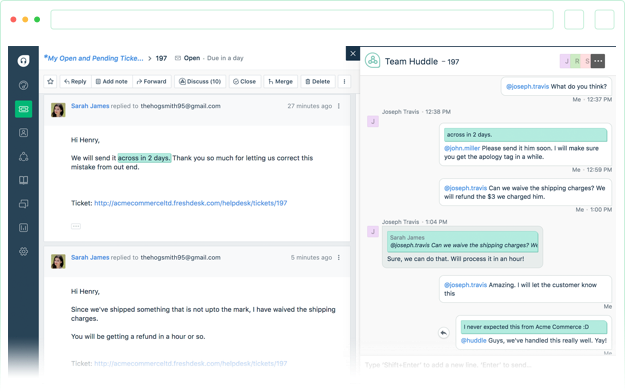
Task: Open Discuss (10) team huddle
Action: [x=200, y=81]
